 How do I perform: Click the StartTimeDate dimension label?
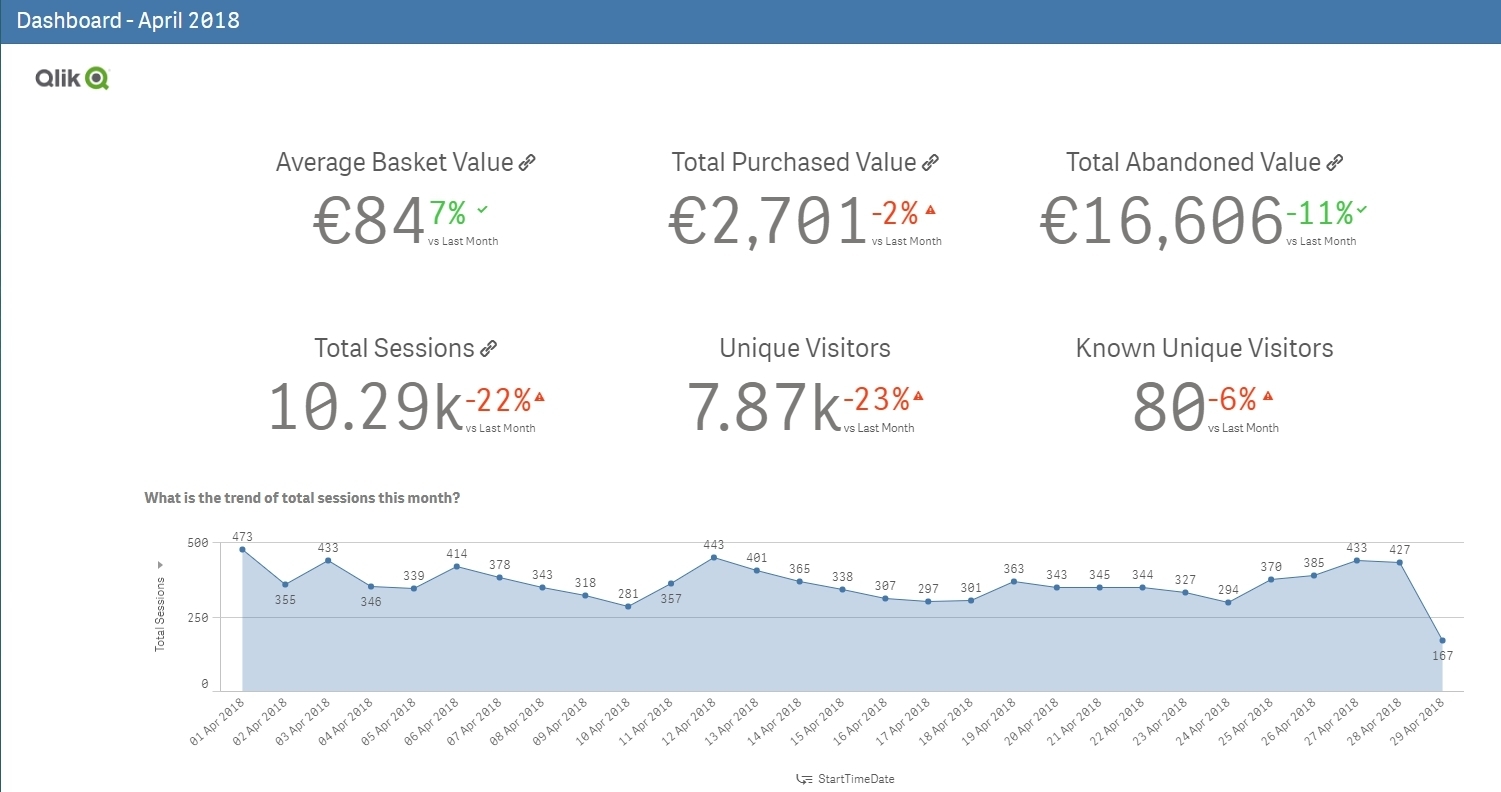[x=856, y=778]
